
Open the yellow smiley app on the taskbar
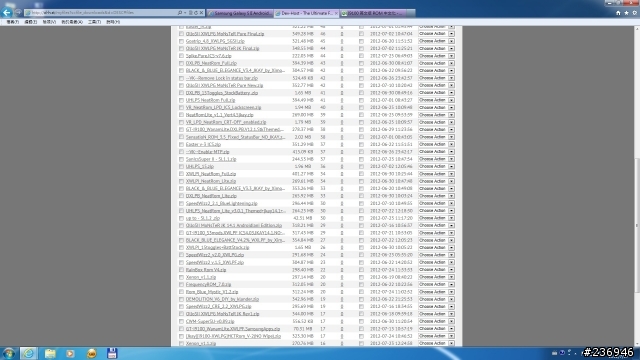tap(91, 353)
